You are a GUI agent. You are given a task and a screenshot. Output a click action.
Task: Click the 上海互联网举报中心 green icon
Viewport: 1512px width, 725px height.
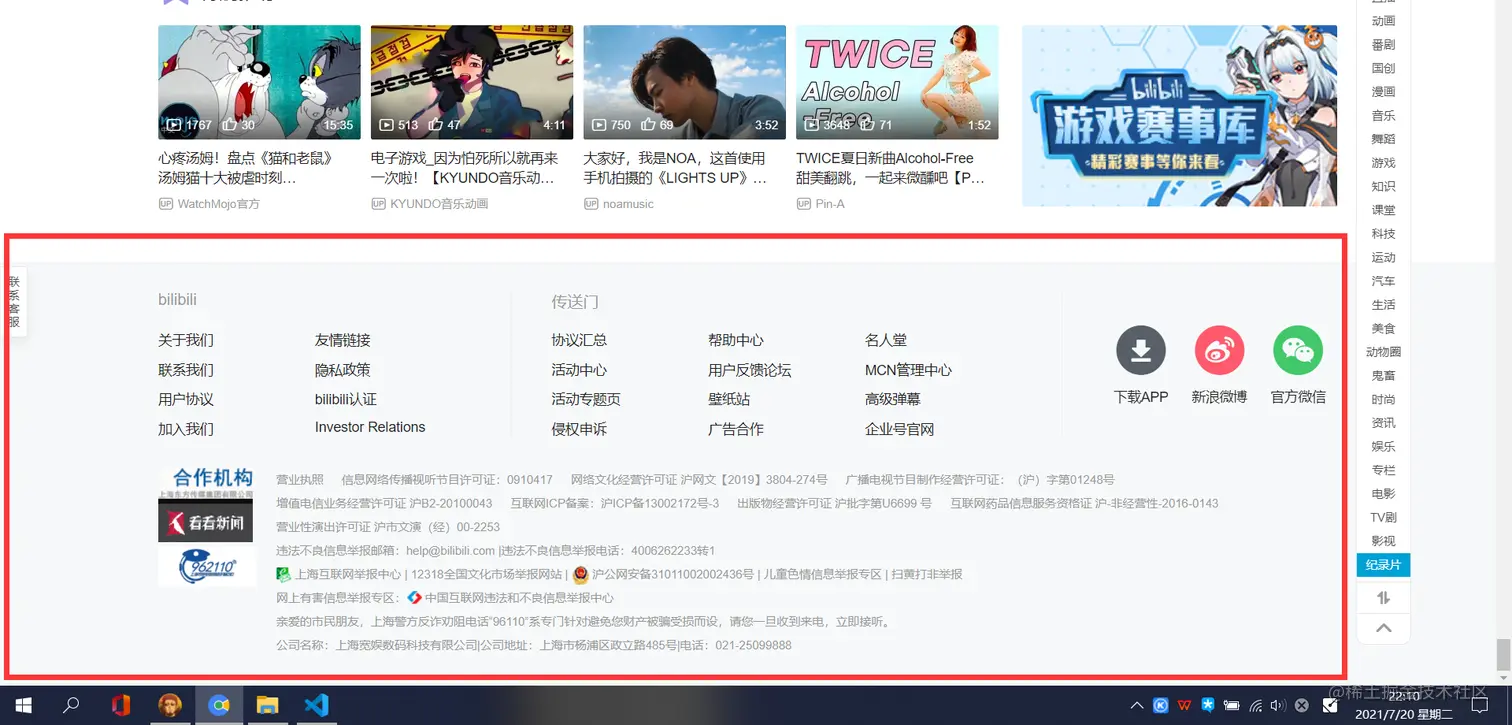pos(283,574)
